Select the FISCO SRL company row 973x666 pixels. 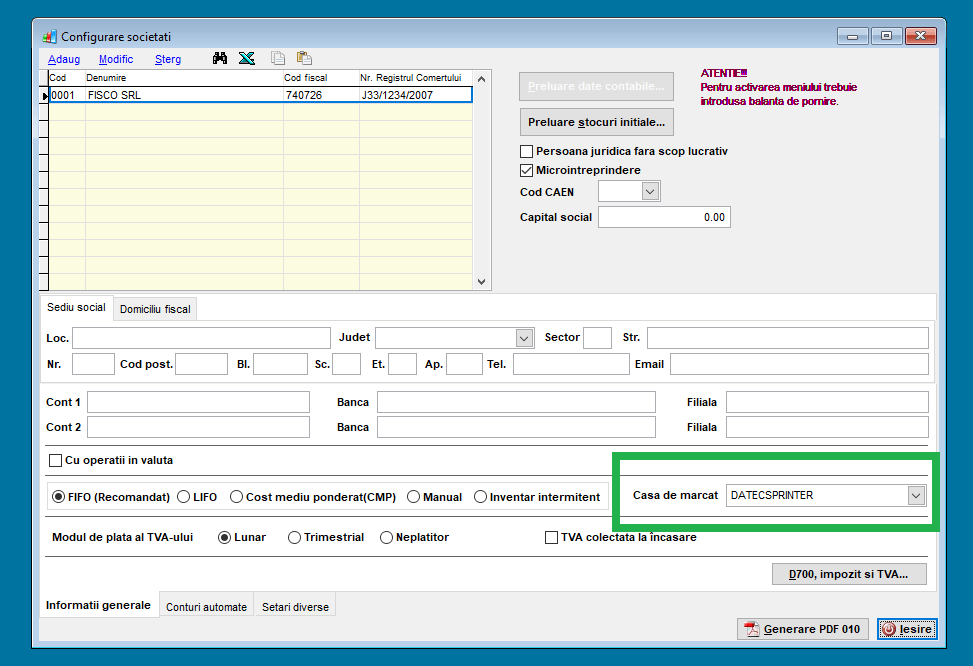pos(261,95)
